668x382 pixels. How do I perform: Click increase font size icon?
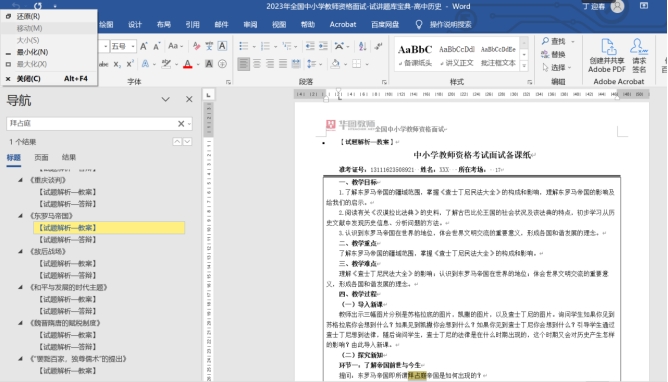click(144, 46)
